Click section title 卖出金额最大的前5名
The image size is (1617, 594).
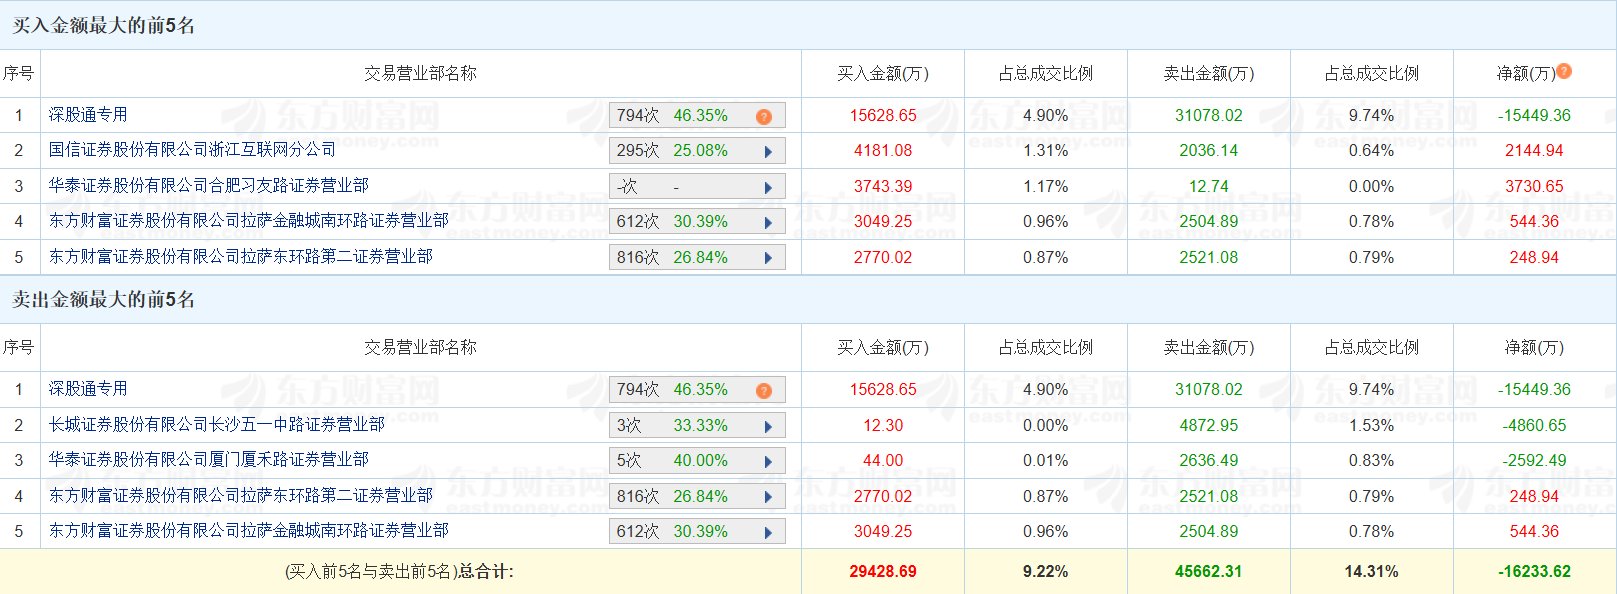tap(104, 300)
